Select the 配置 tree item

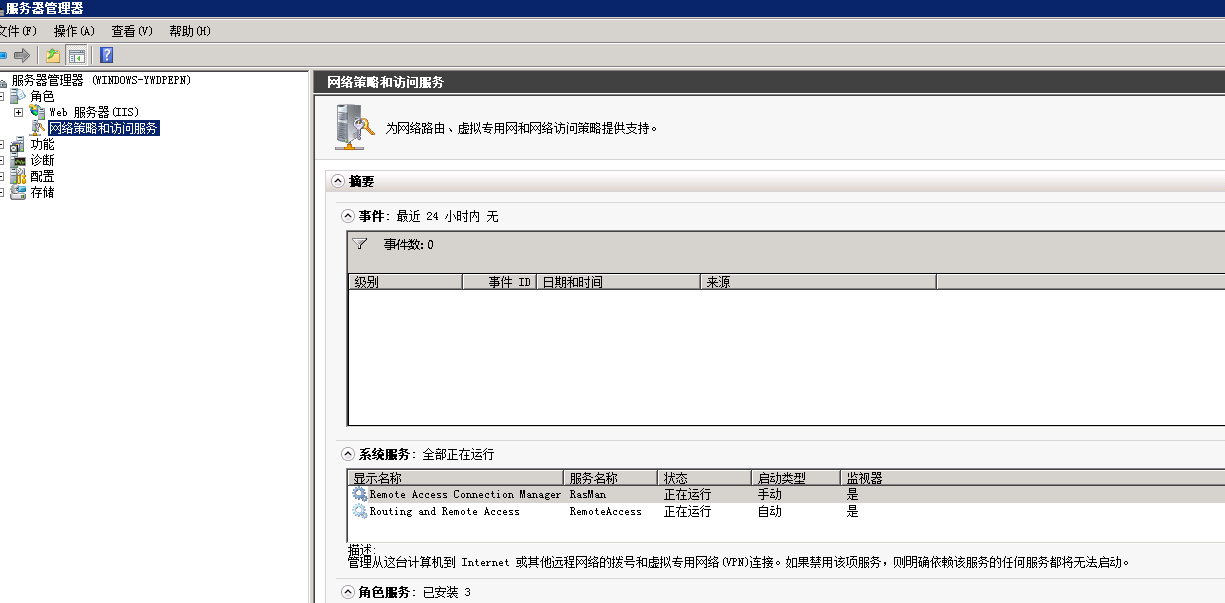click(x=42, y=176)
